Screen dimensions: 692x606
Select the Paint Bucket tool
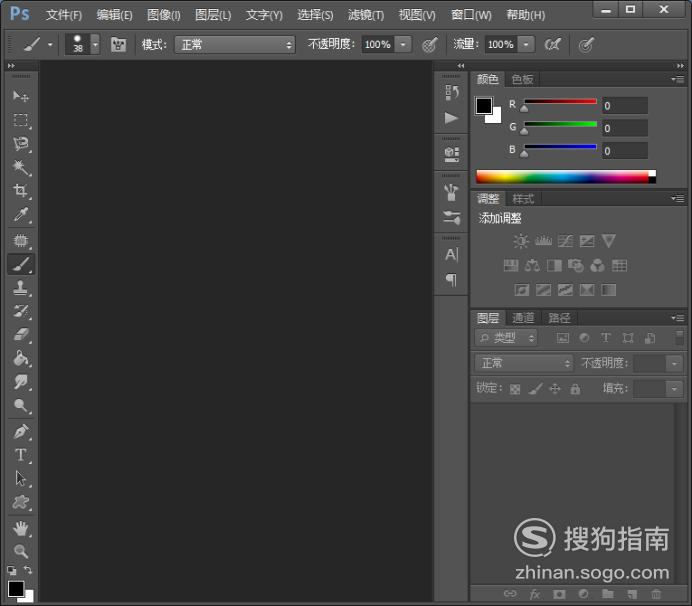(x=20, y=358)
